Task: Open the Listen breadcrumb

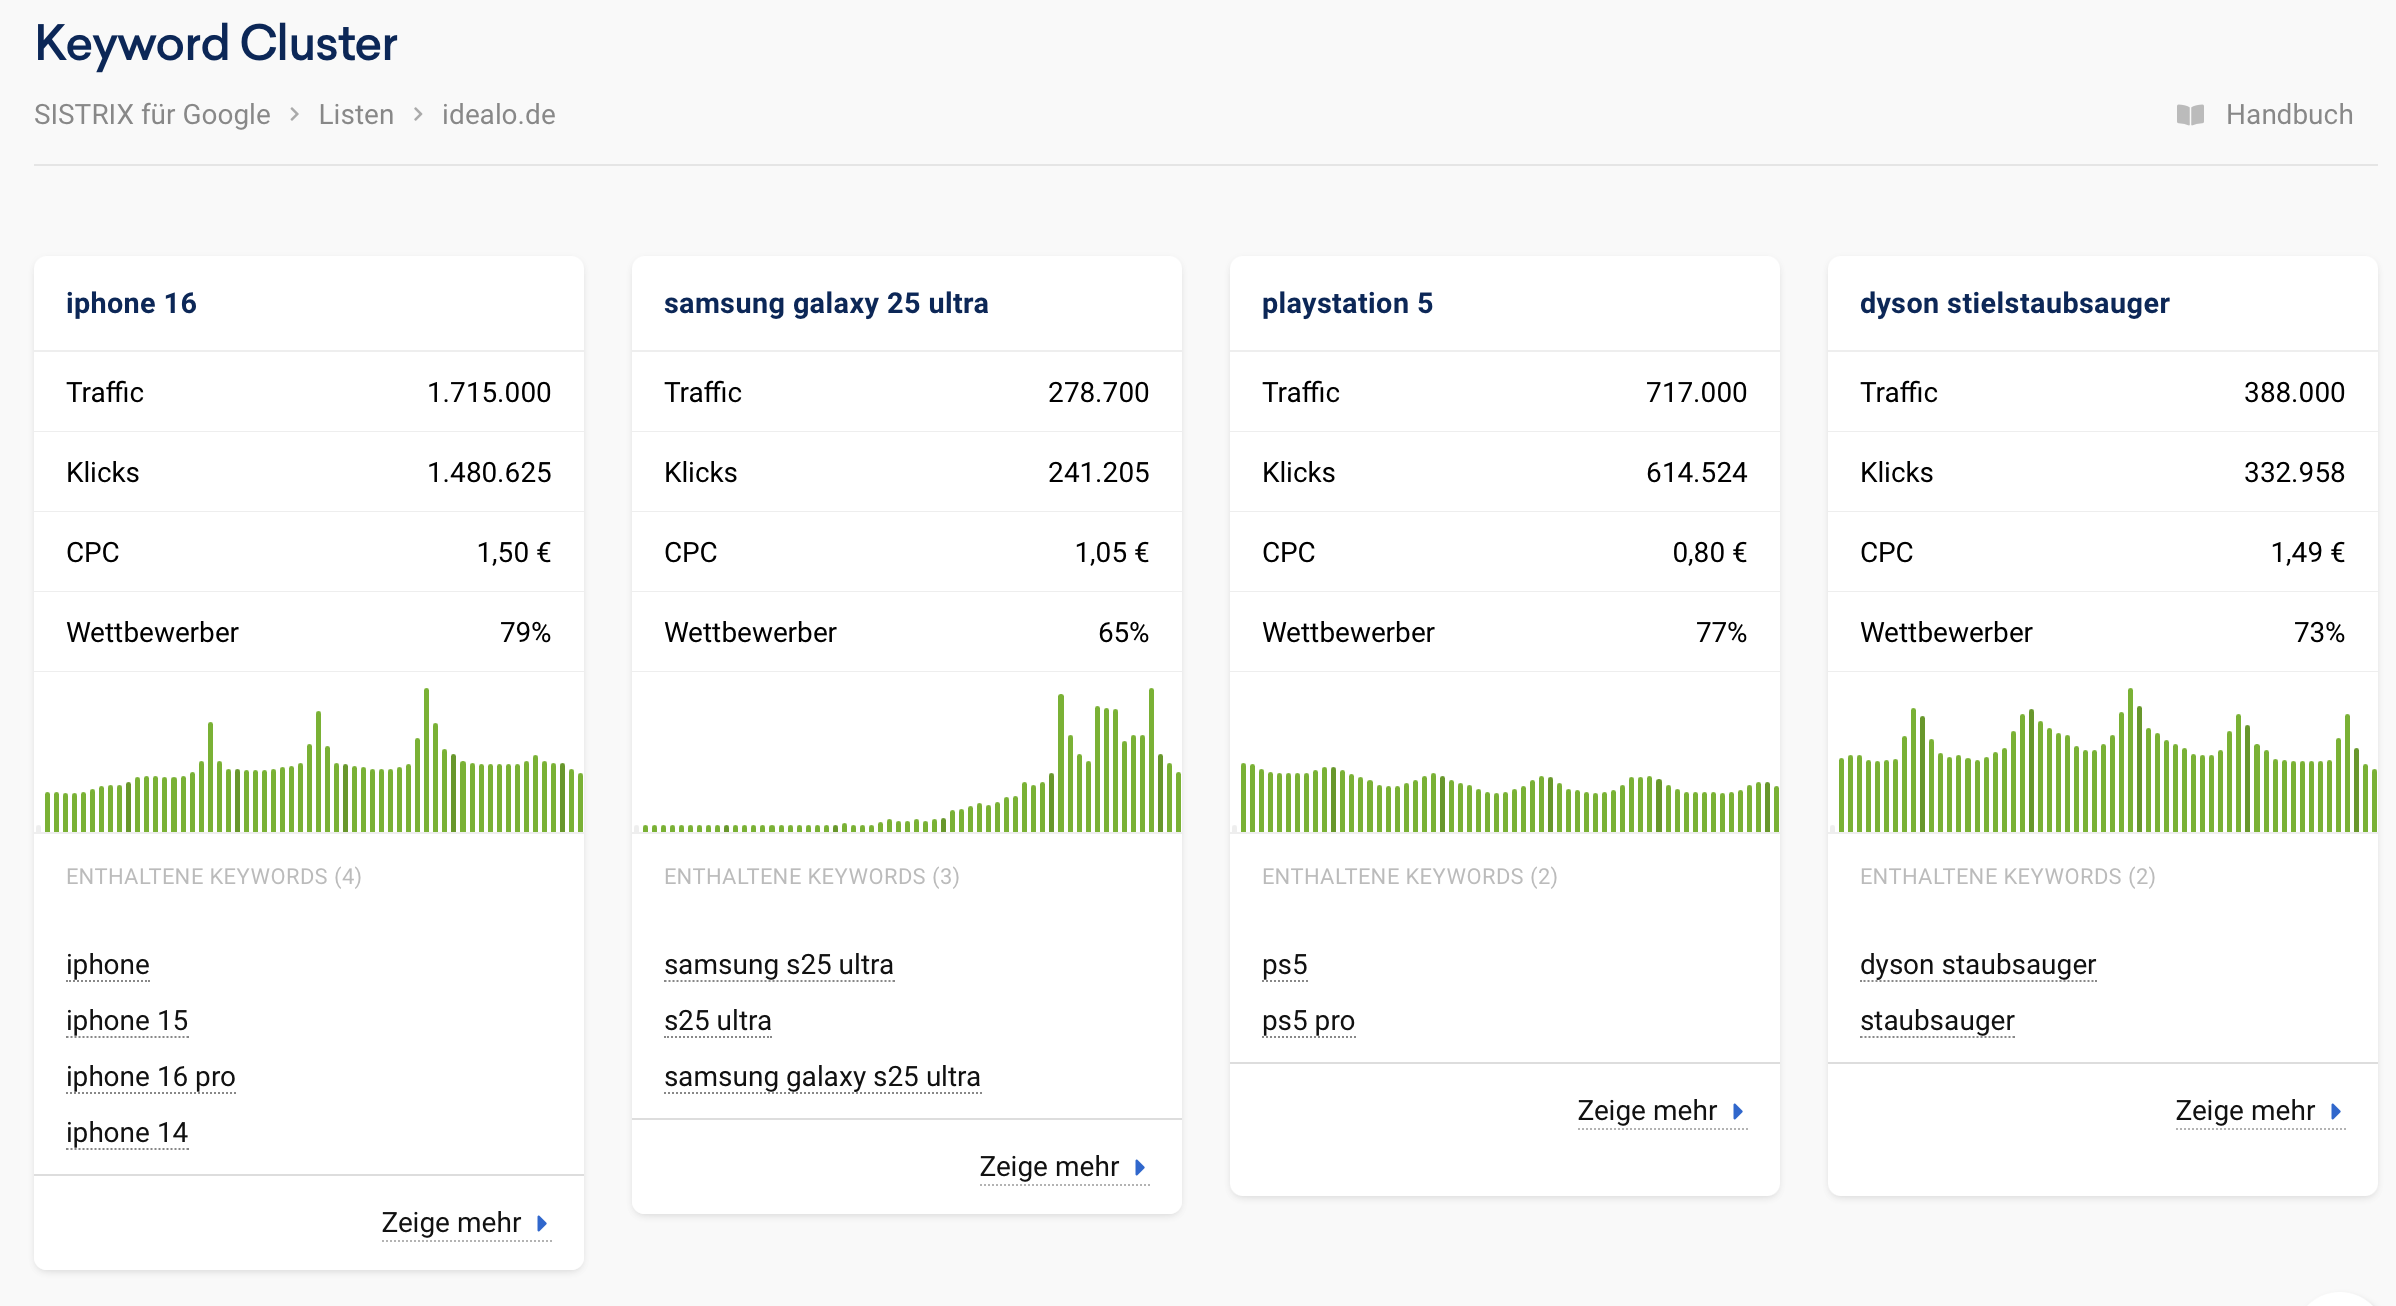Action: [x=356, y=115]
